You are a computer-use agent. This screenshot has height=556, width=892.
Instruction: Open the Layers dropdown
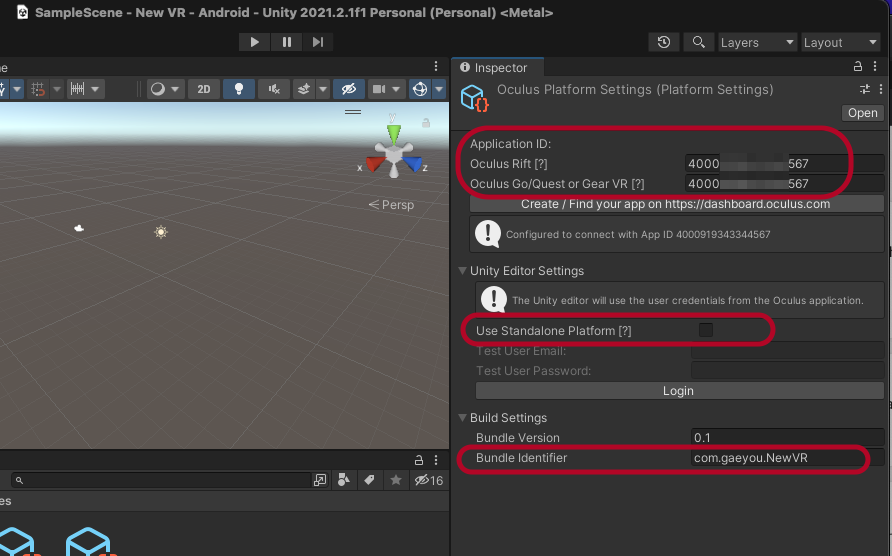[x=757, y=43]
